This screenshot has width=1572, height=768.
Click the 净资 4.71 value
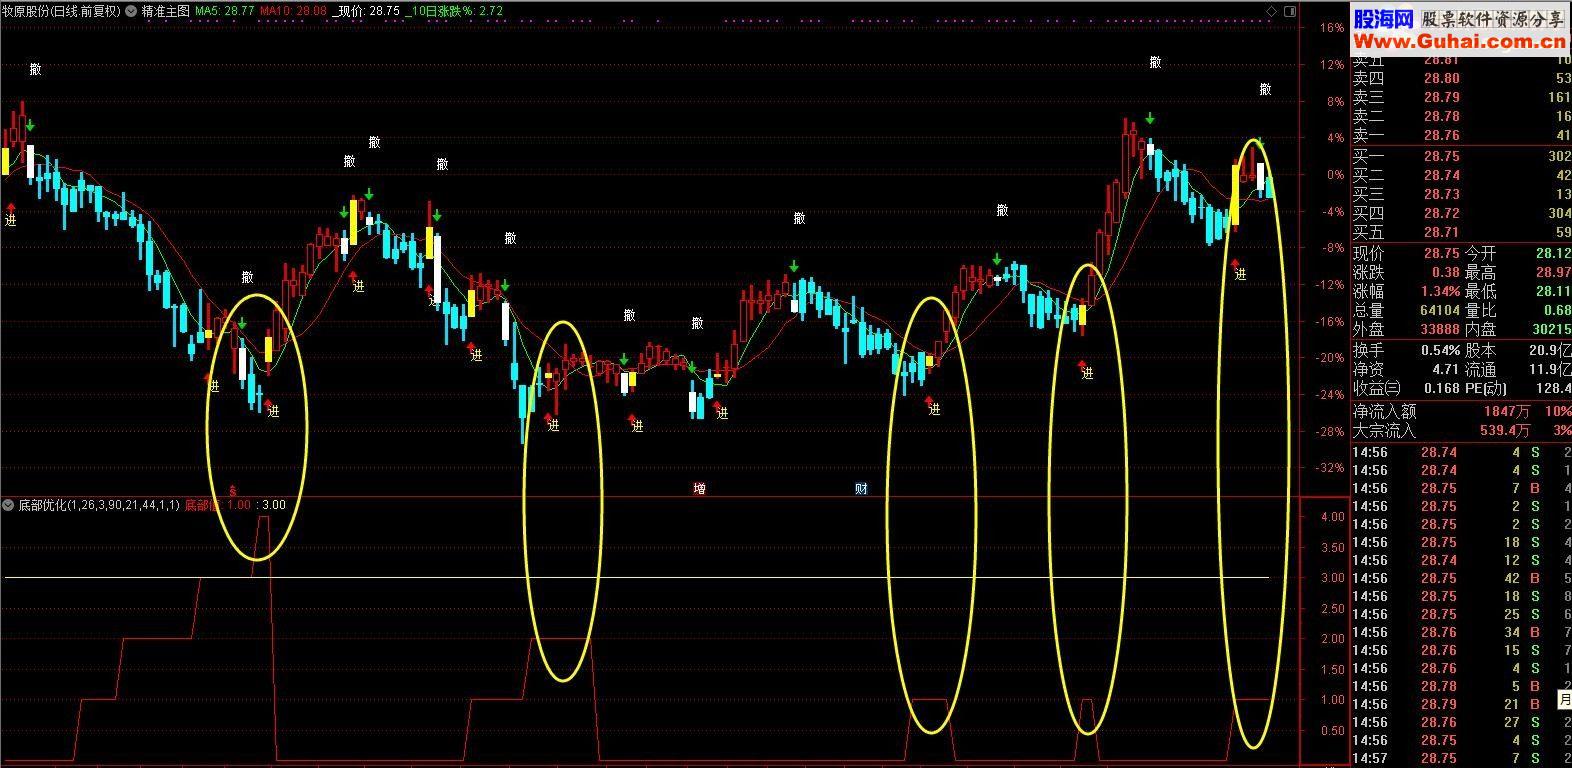click(1446, 369)
